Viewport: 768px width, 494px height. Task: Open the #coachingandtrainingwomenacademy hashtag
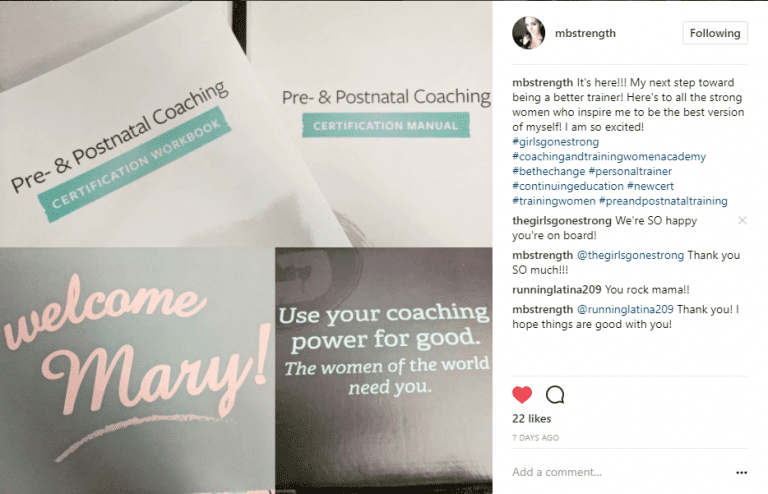pyautogui.click(x=609, y=157)
